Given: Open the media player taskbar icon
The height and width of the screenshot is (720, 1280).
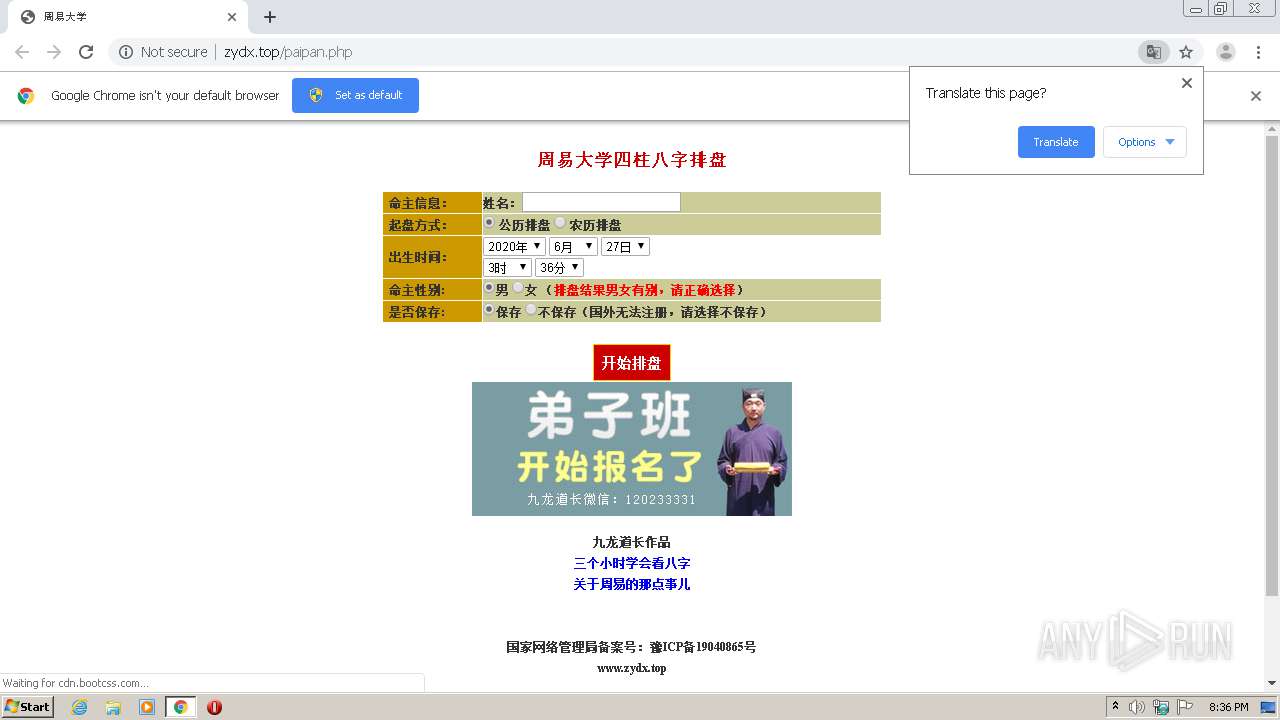Looking at the screenshot, I should point(147,707).
